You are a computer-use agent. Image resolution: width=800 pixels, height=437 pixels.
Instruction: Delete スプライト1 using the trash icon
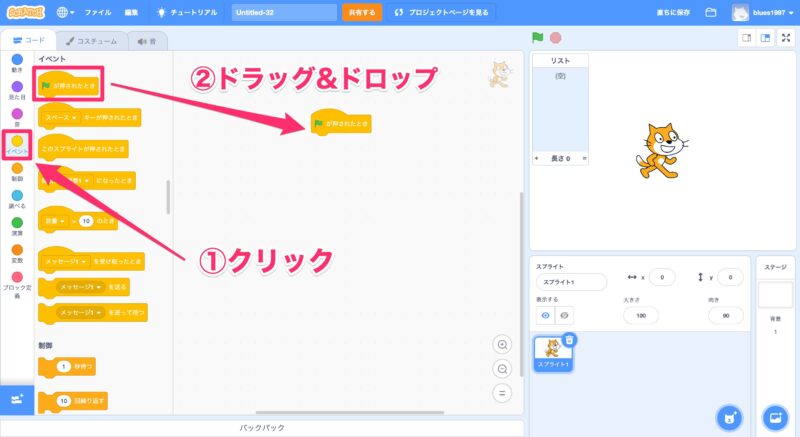click(569, 340)
